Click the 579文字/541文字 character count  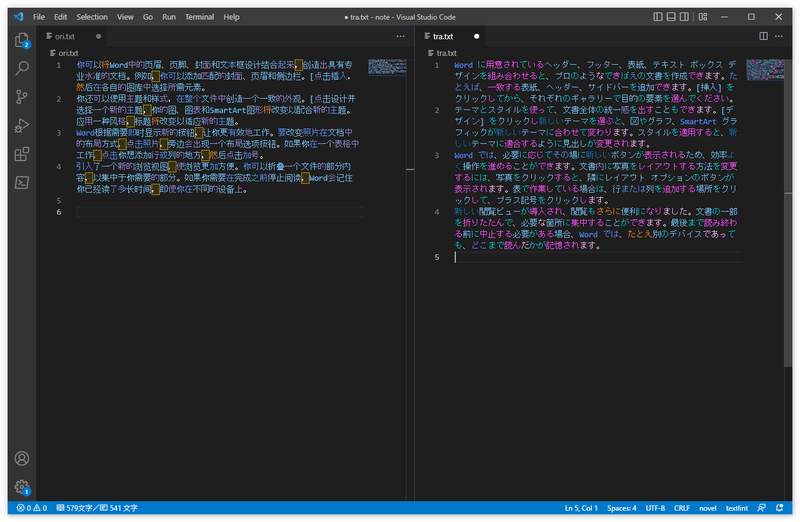click(96, 508)
